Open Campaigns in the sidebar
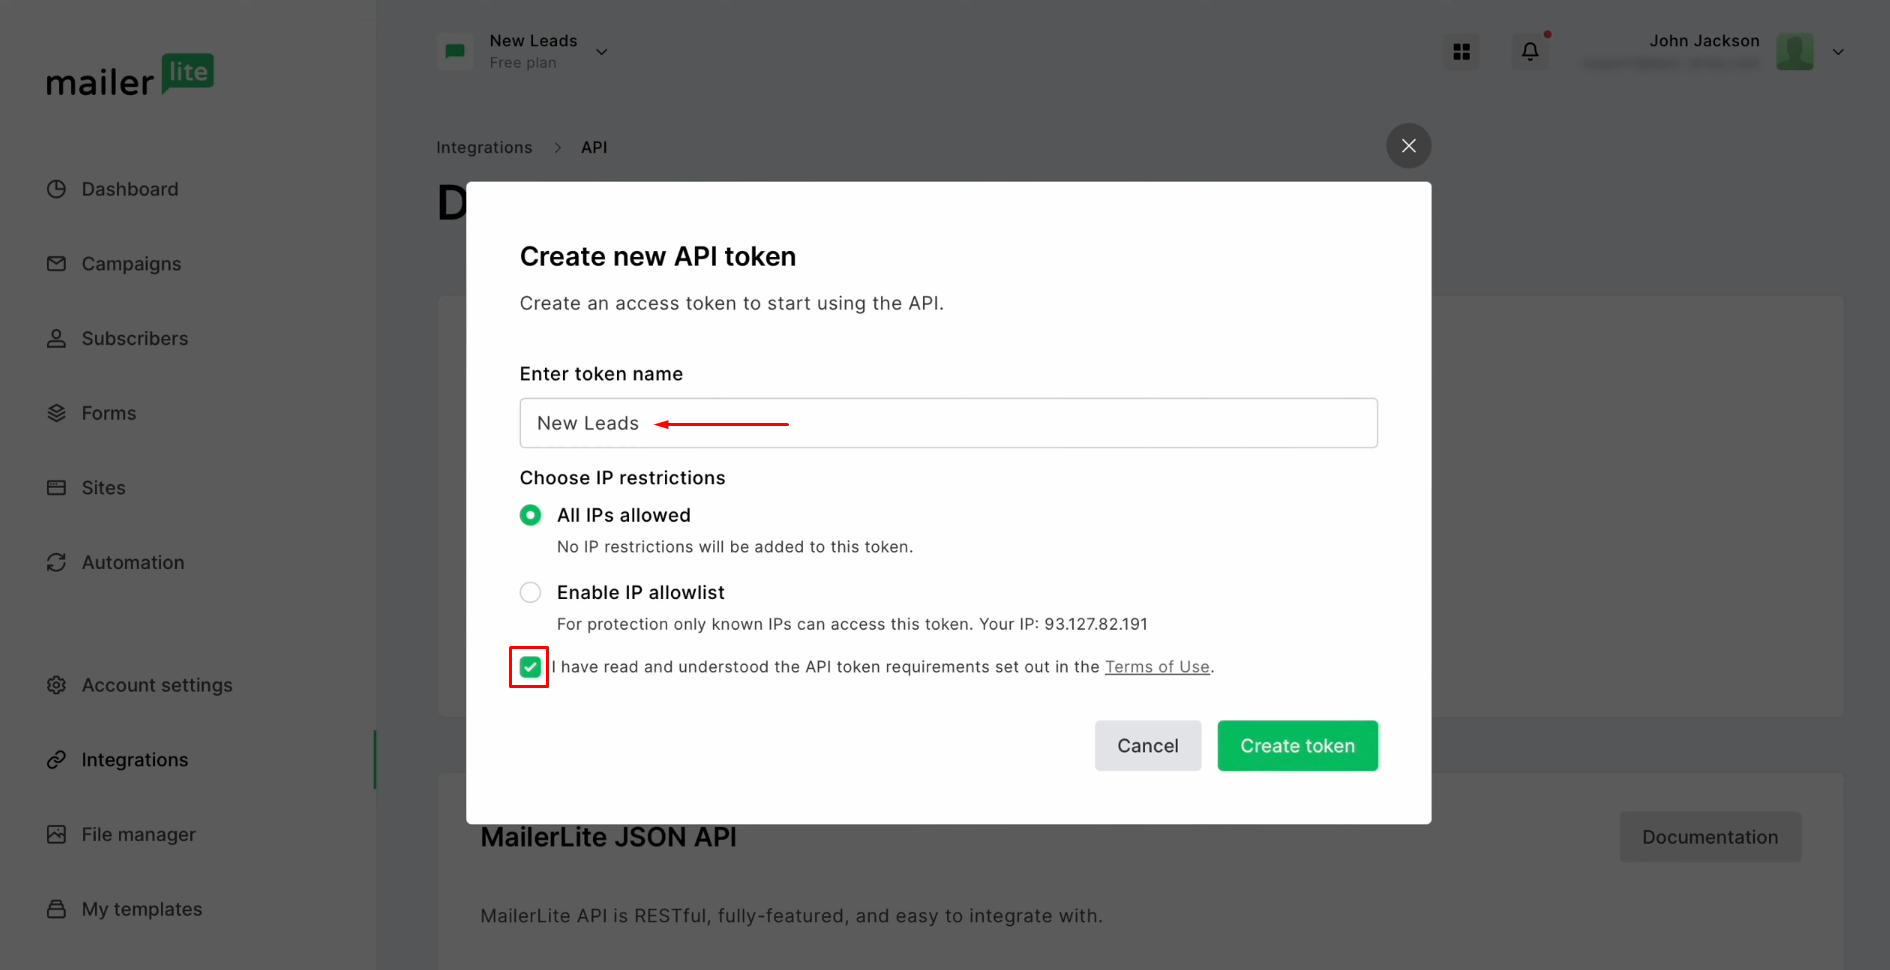 point(132,264)
